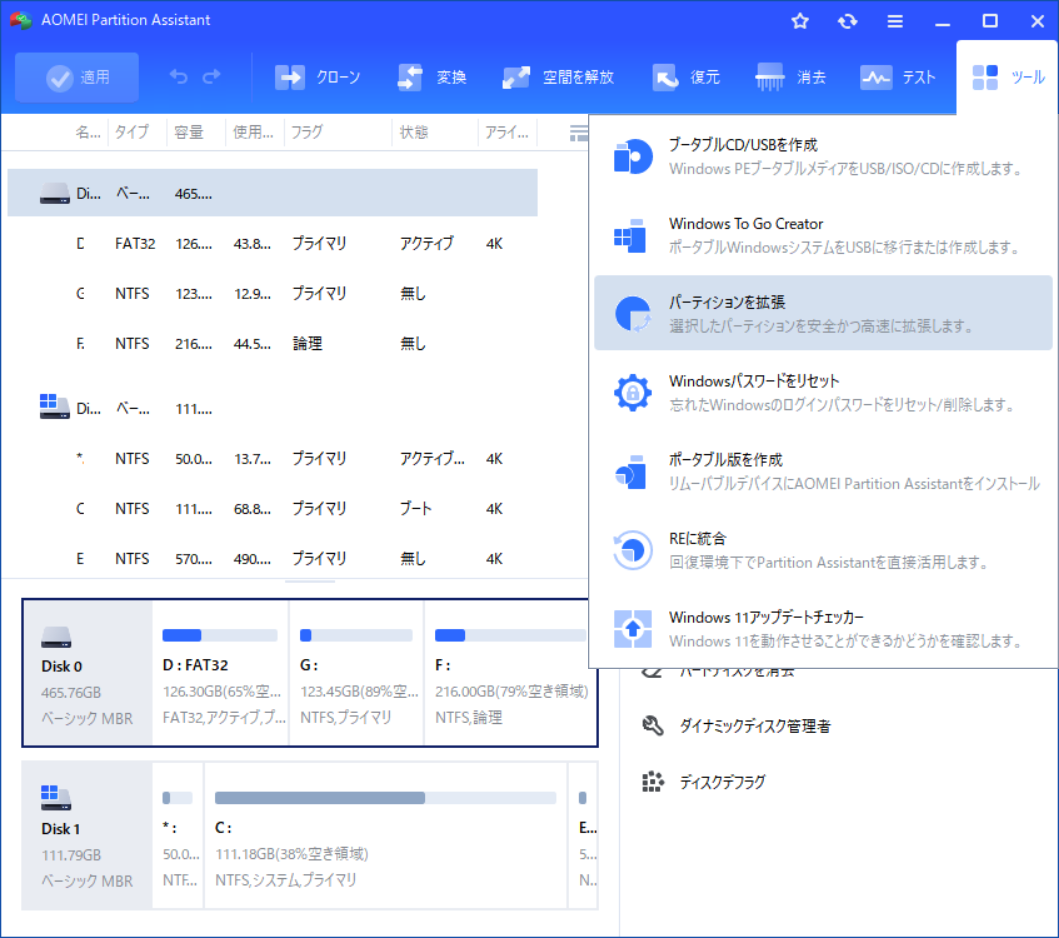Click the Disk 1 block in disk map
This screenshot has height=938, width=1059.
(x=87, y=835)
